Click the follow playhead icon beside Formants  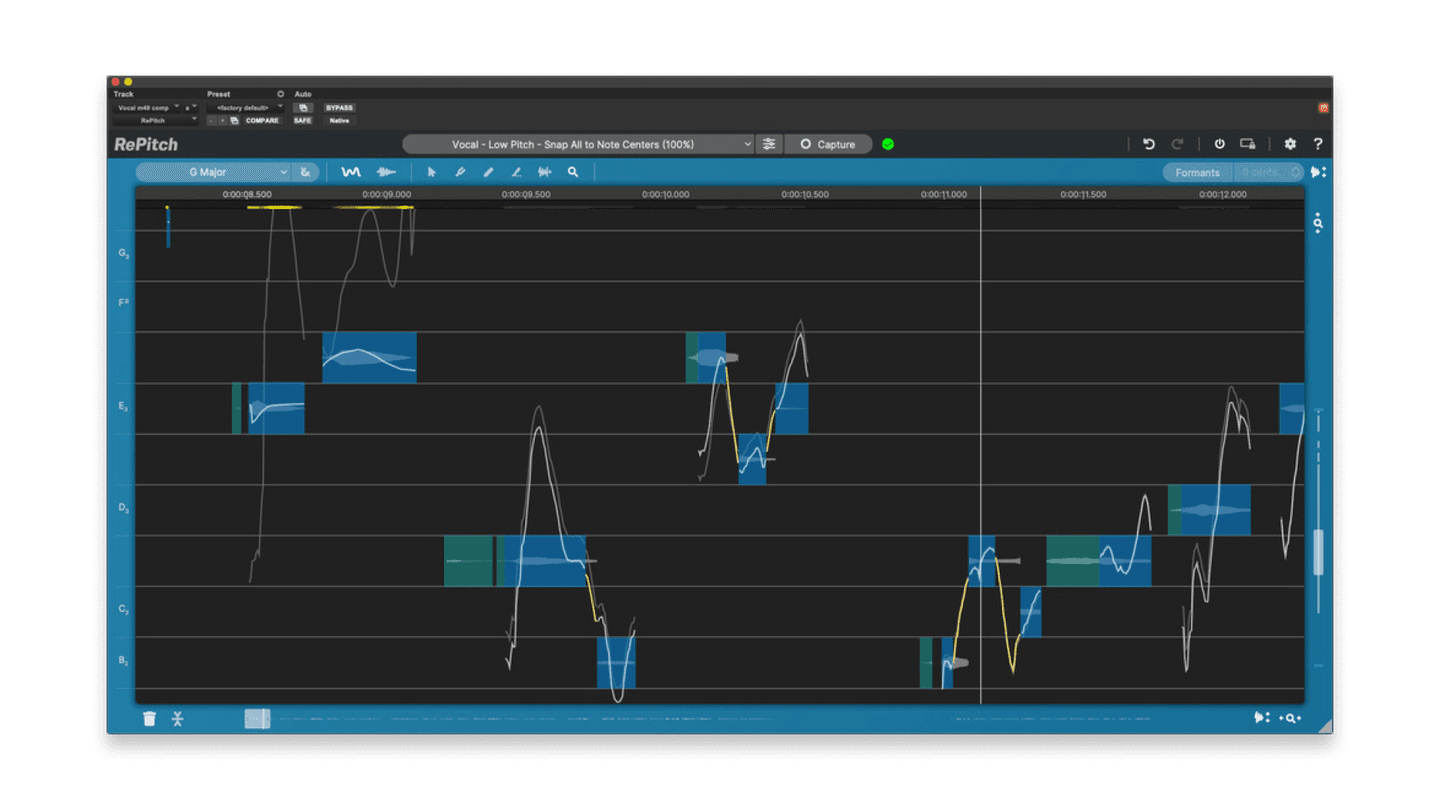tap(1319, 172)
